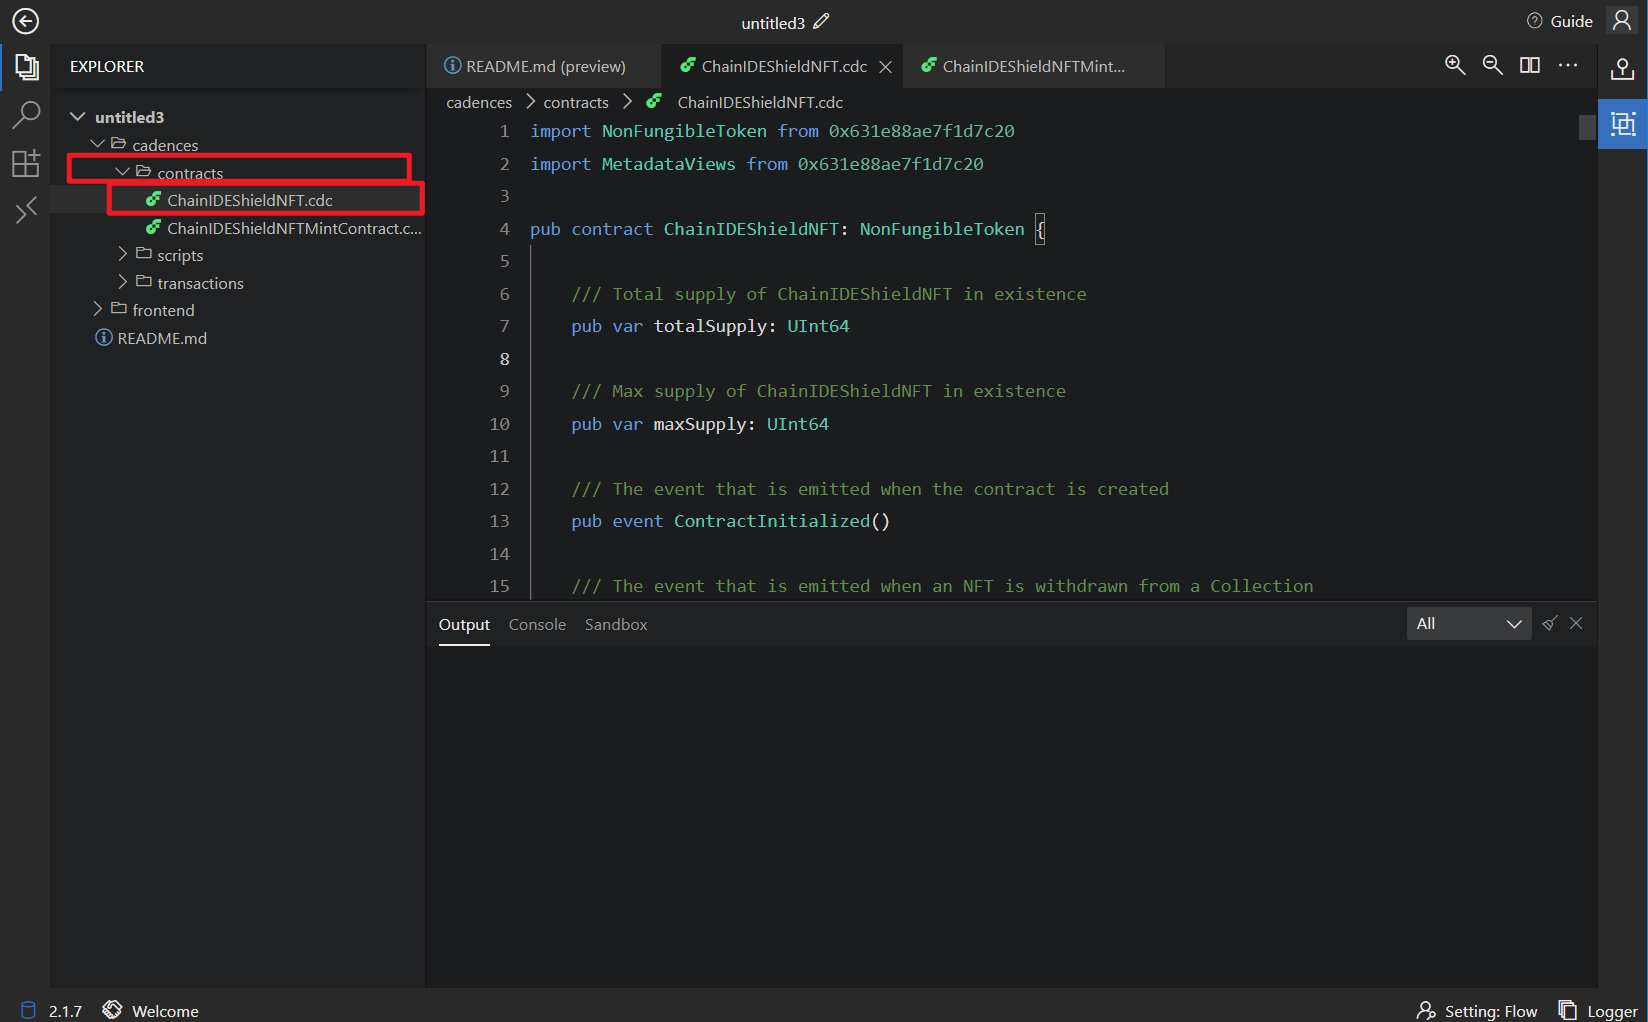Click the zoom in magnifier icon
Screen dimensions: 1648x1022
[1455, 66]
